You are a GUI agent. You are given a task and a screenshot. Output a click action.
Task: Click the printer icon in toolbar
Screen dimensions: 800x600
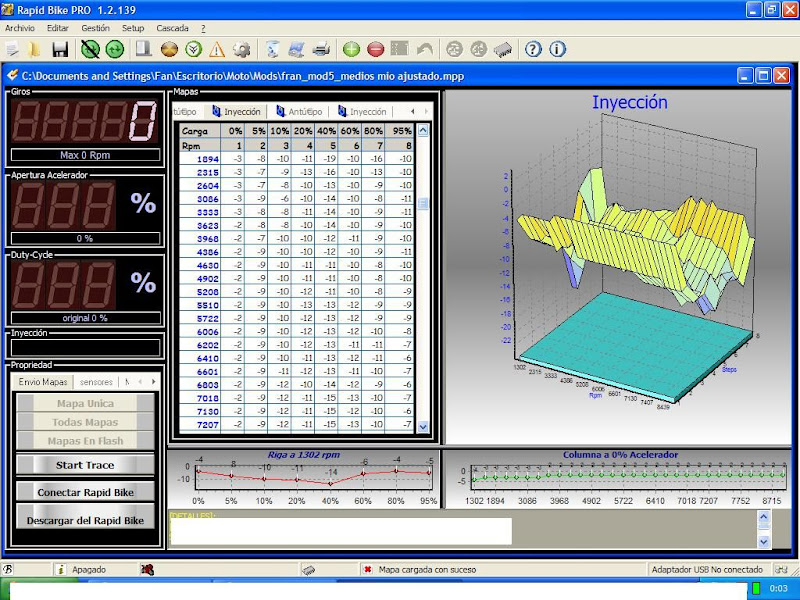[321, 49]
